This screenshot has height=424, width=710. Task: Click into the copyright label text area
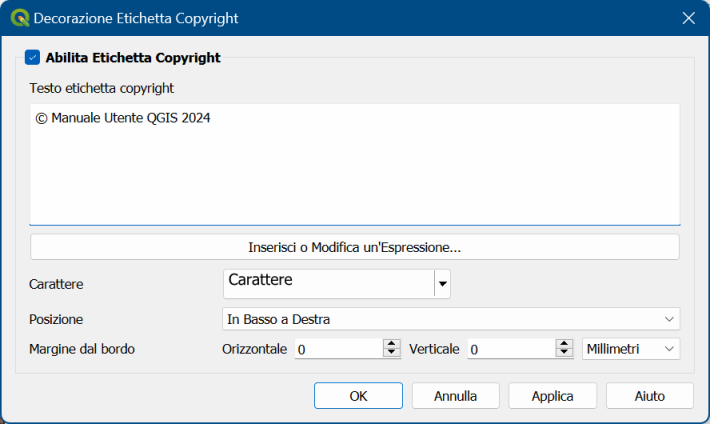coord(355,164)
